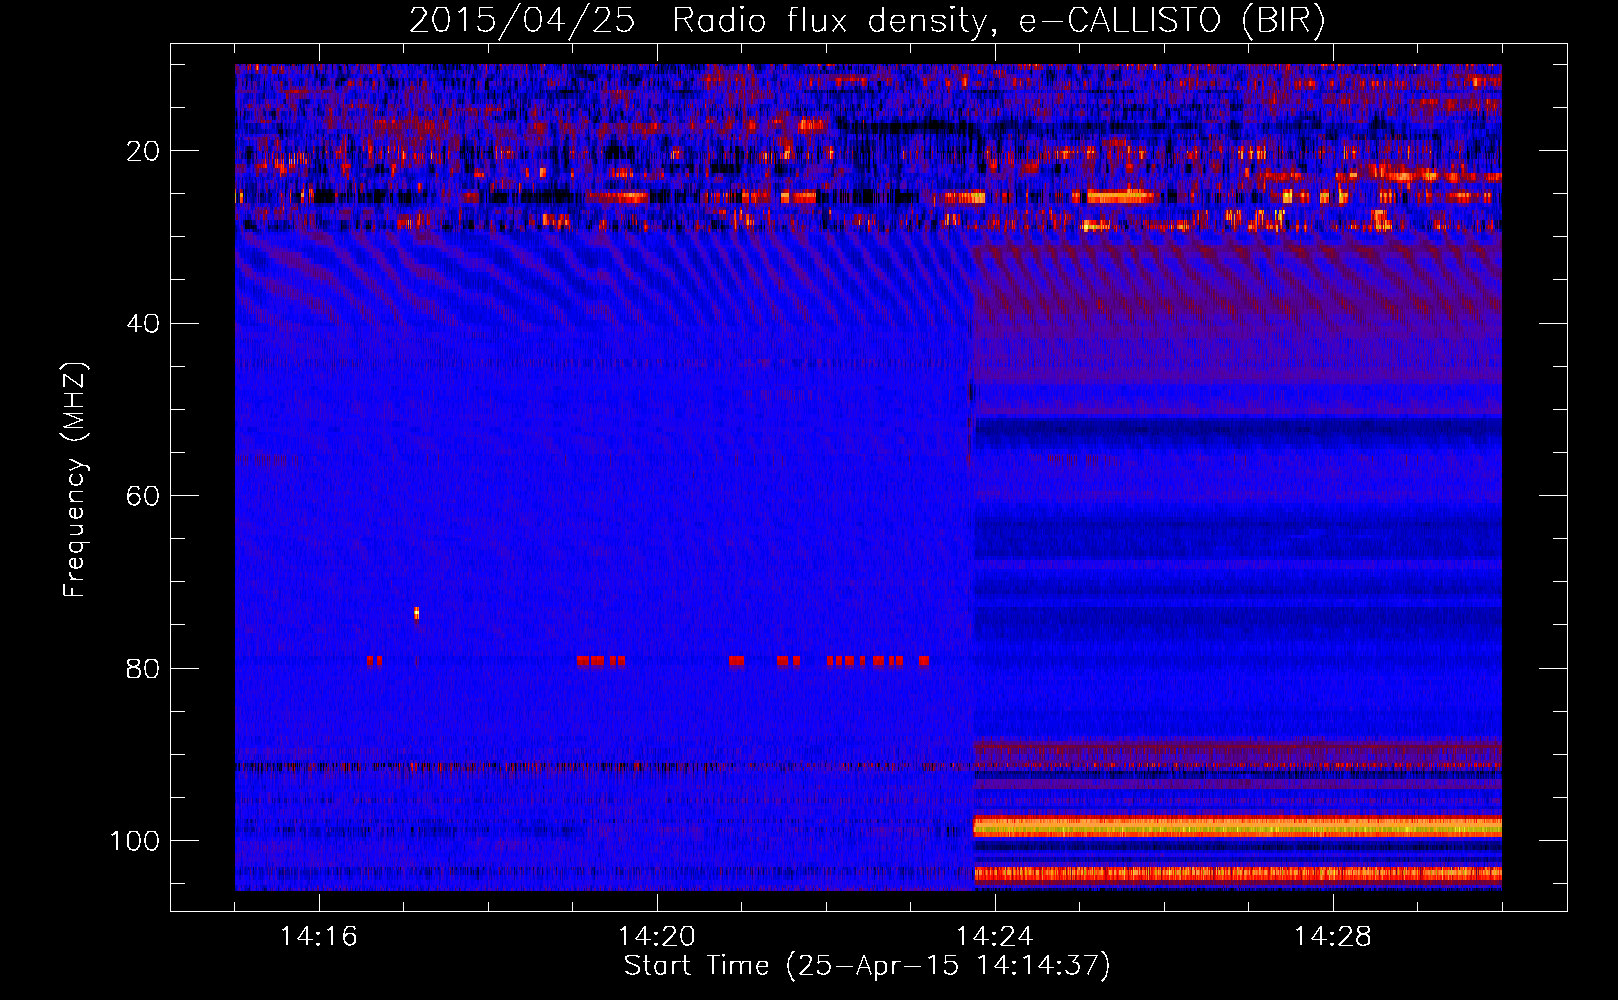Click the 20 MHz frequency tick label
The height and width of the screenshot is (1000, 1618).
pyautogui.click(x=143, y=151)
